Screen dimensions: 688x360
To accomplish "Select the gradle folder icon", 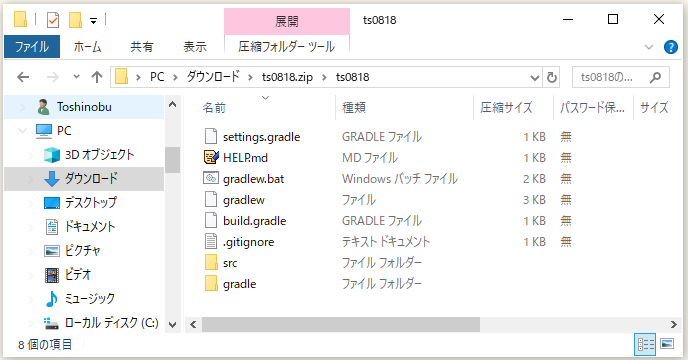I will click(211, 284).
